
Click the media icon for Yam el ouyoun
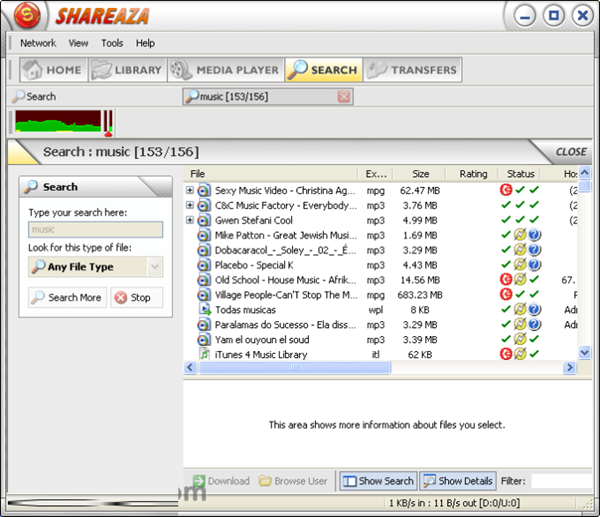204,340
